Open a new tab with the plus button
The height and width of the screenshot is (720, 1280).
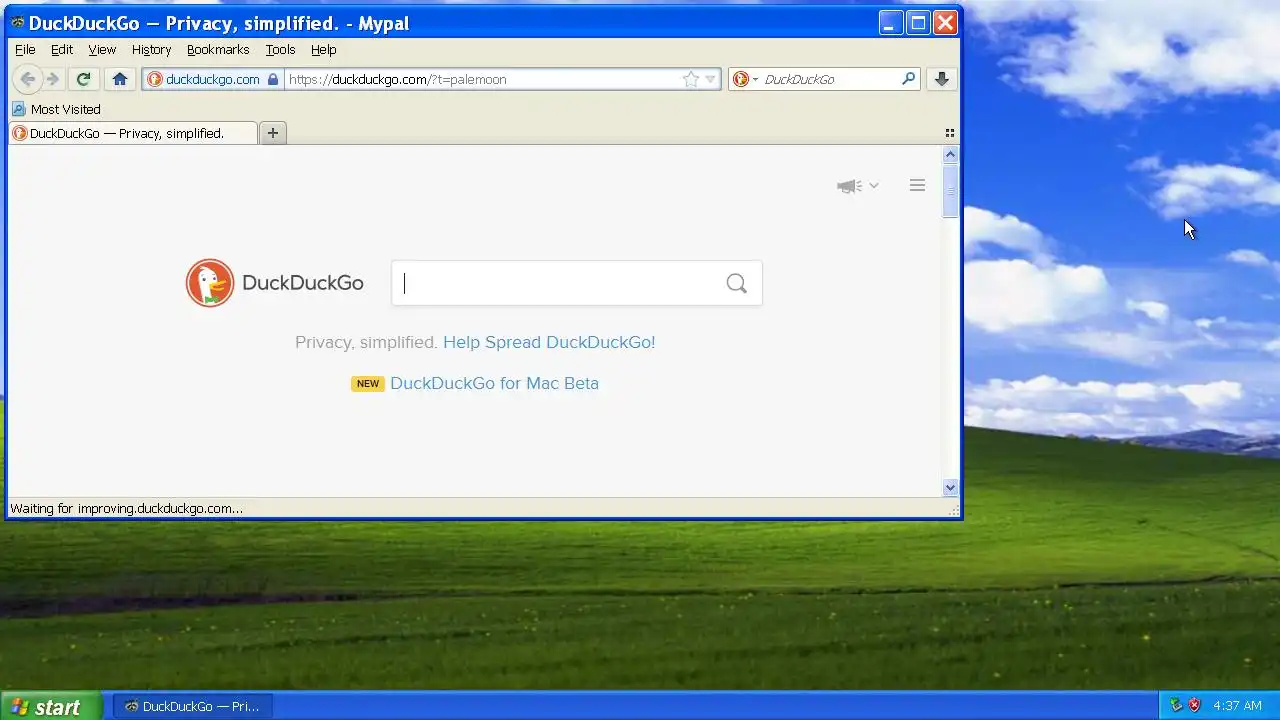(272, 133)
